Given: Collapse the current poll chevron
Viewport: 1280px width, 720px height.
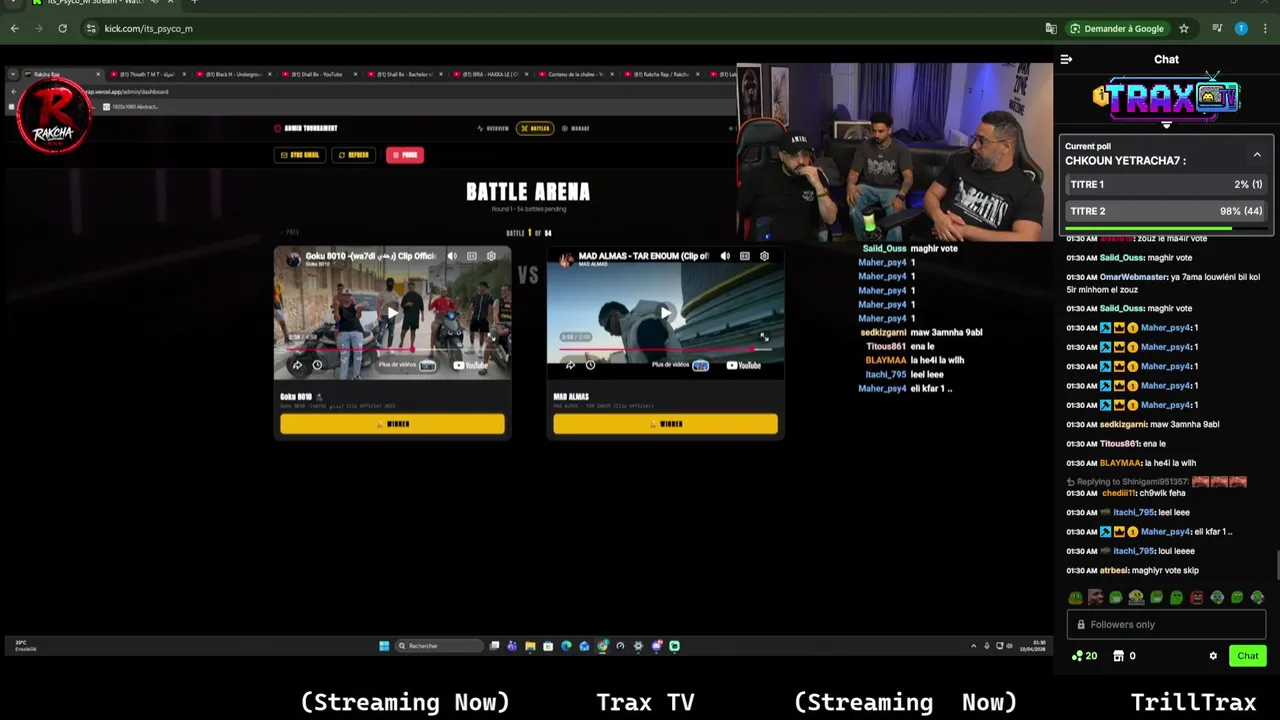Looking at the screenshot, I should 1257,155.
